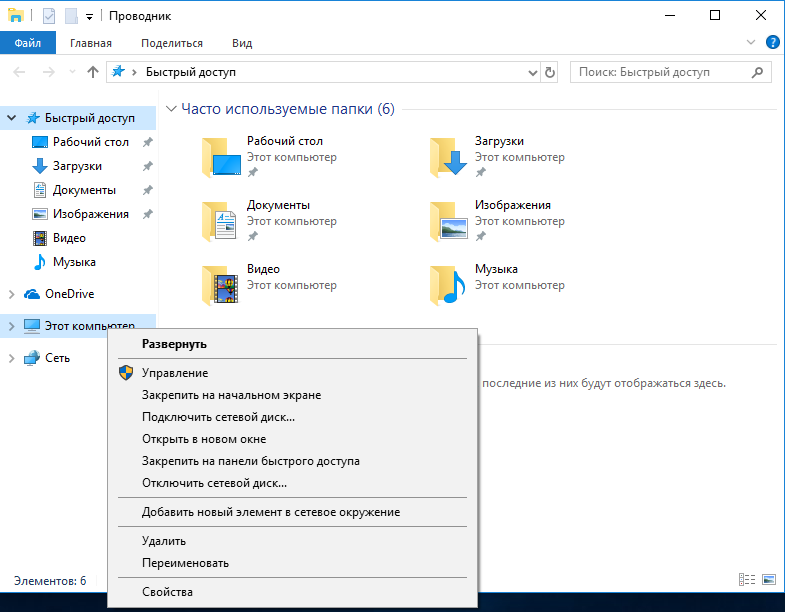Screen dimensions: 785x612
Task: Switch to the Вид ribbon tab
Action: [242, 43]
